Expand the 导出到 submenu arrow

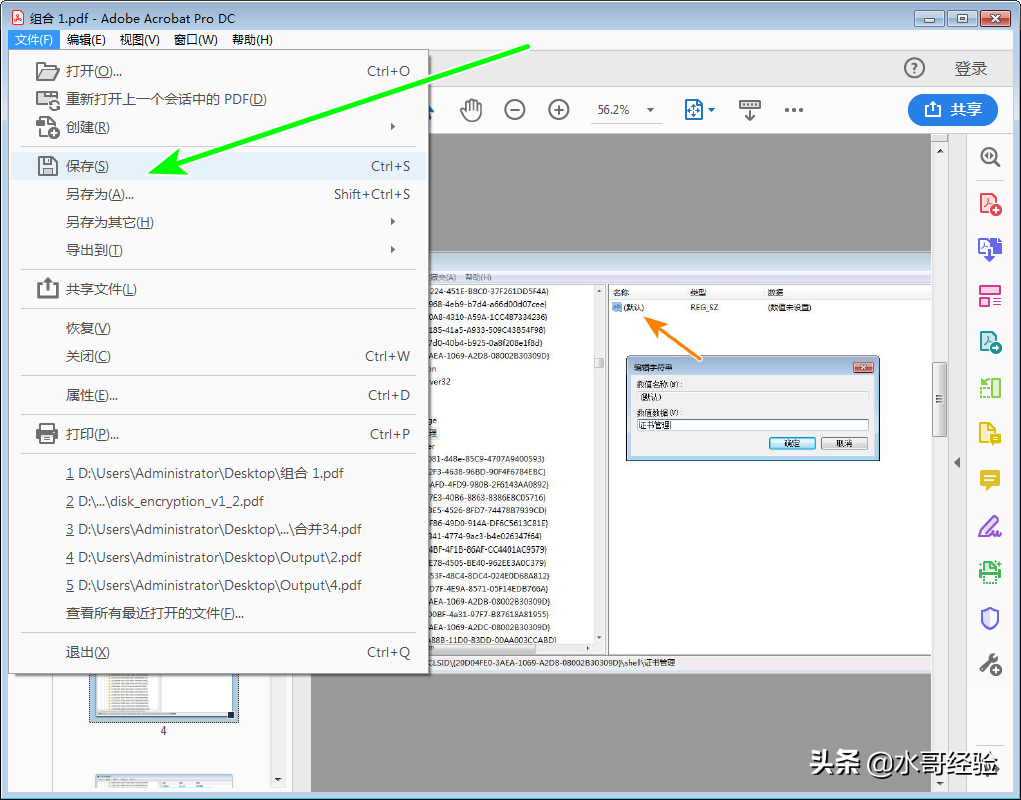tap(393, 249)
